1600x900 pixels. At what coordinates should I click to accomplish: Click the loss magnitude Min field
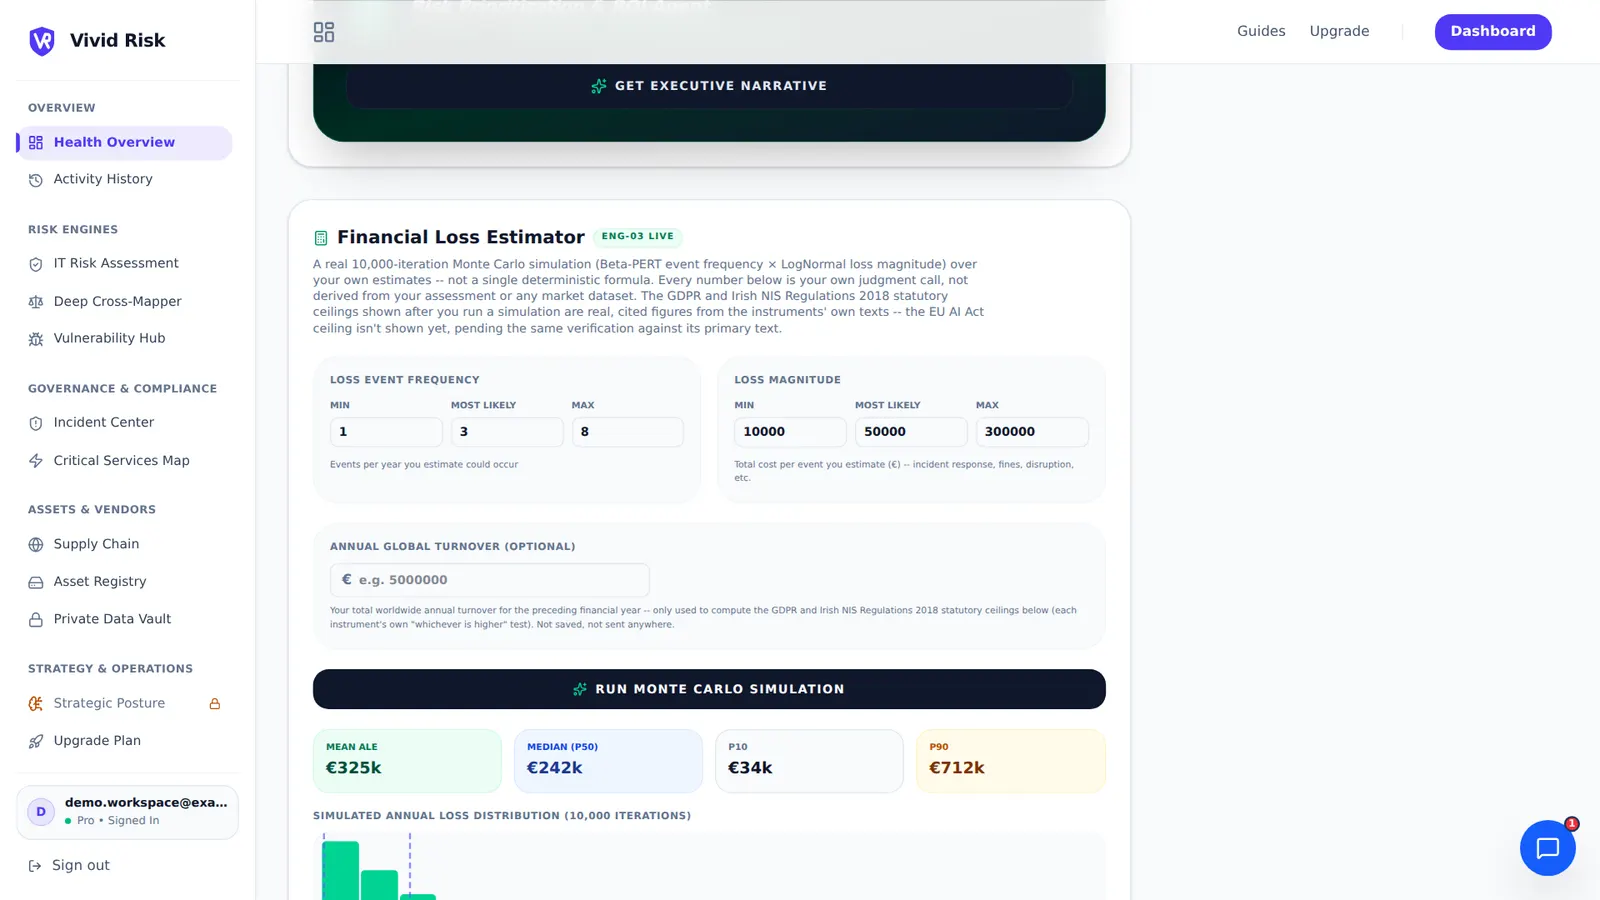click(790, 432)
